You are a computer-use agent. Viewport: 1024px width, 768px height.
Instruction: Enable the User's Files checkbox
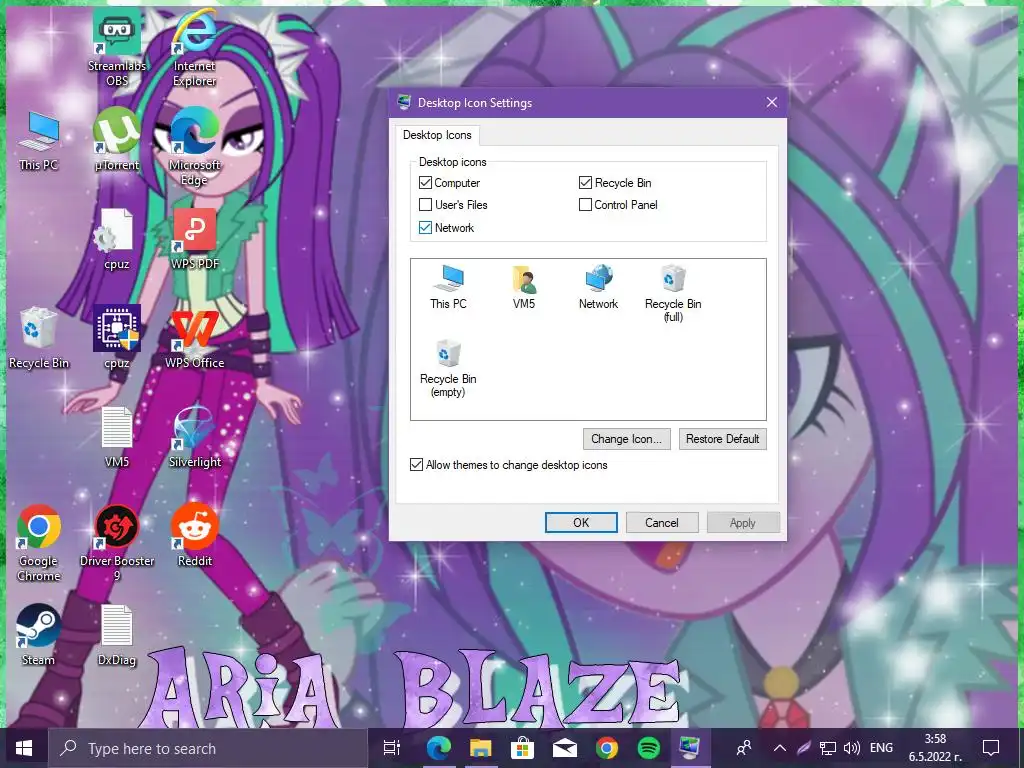[425, 204]
